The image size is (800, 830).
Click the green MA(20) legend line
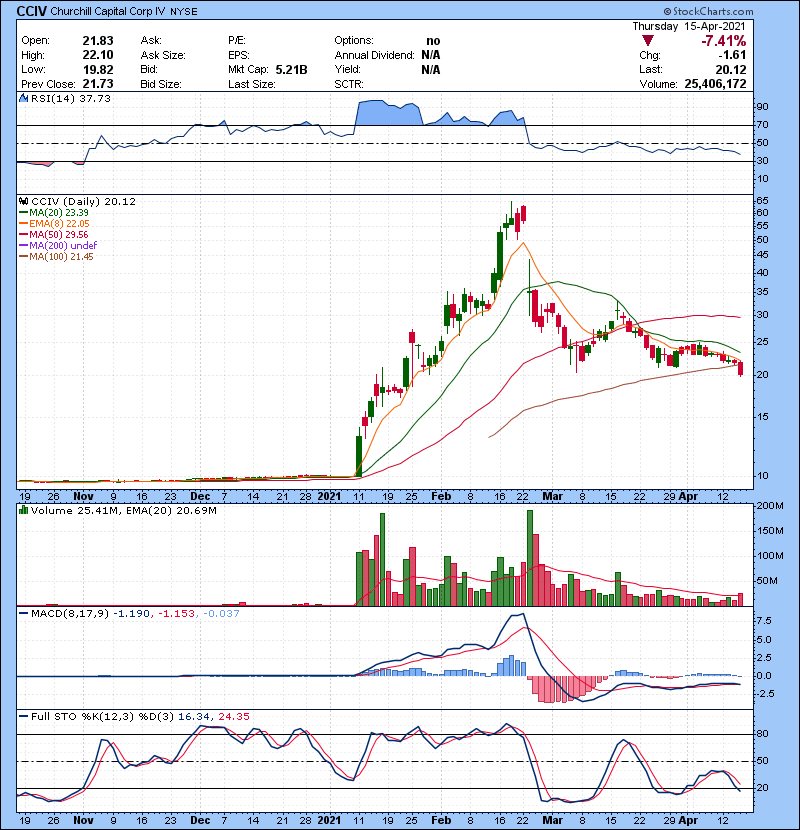[x=23, y=213]
